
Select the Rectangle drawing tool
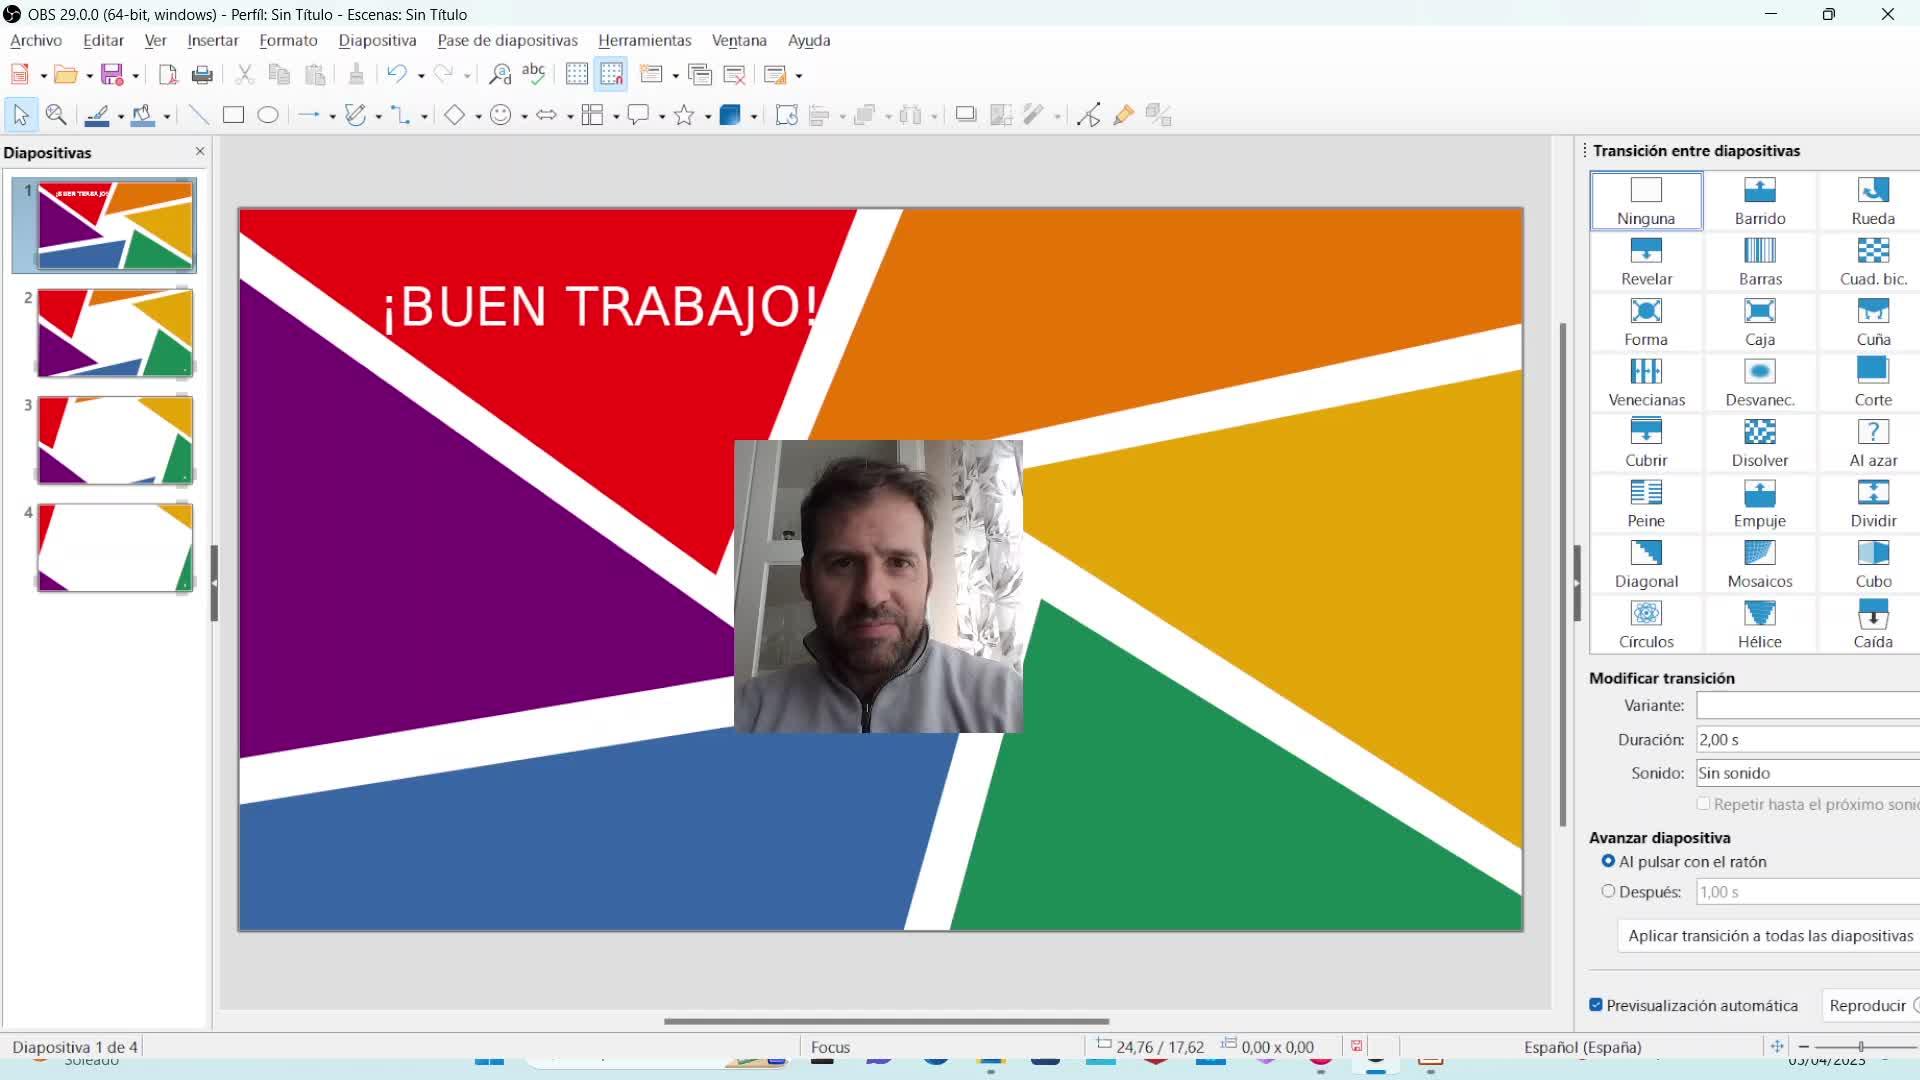point(233,115)
